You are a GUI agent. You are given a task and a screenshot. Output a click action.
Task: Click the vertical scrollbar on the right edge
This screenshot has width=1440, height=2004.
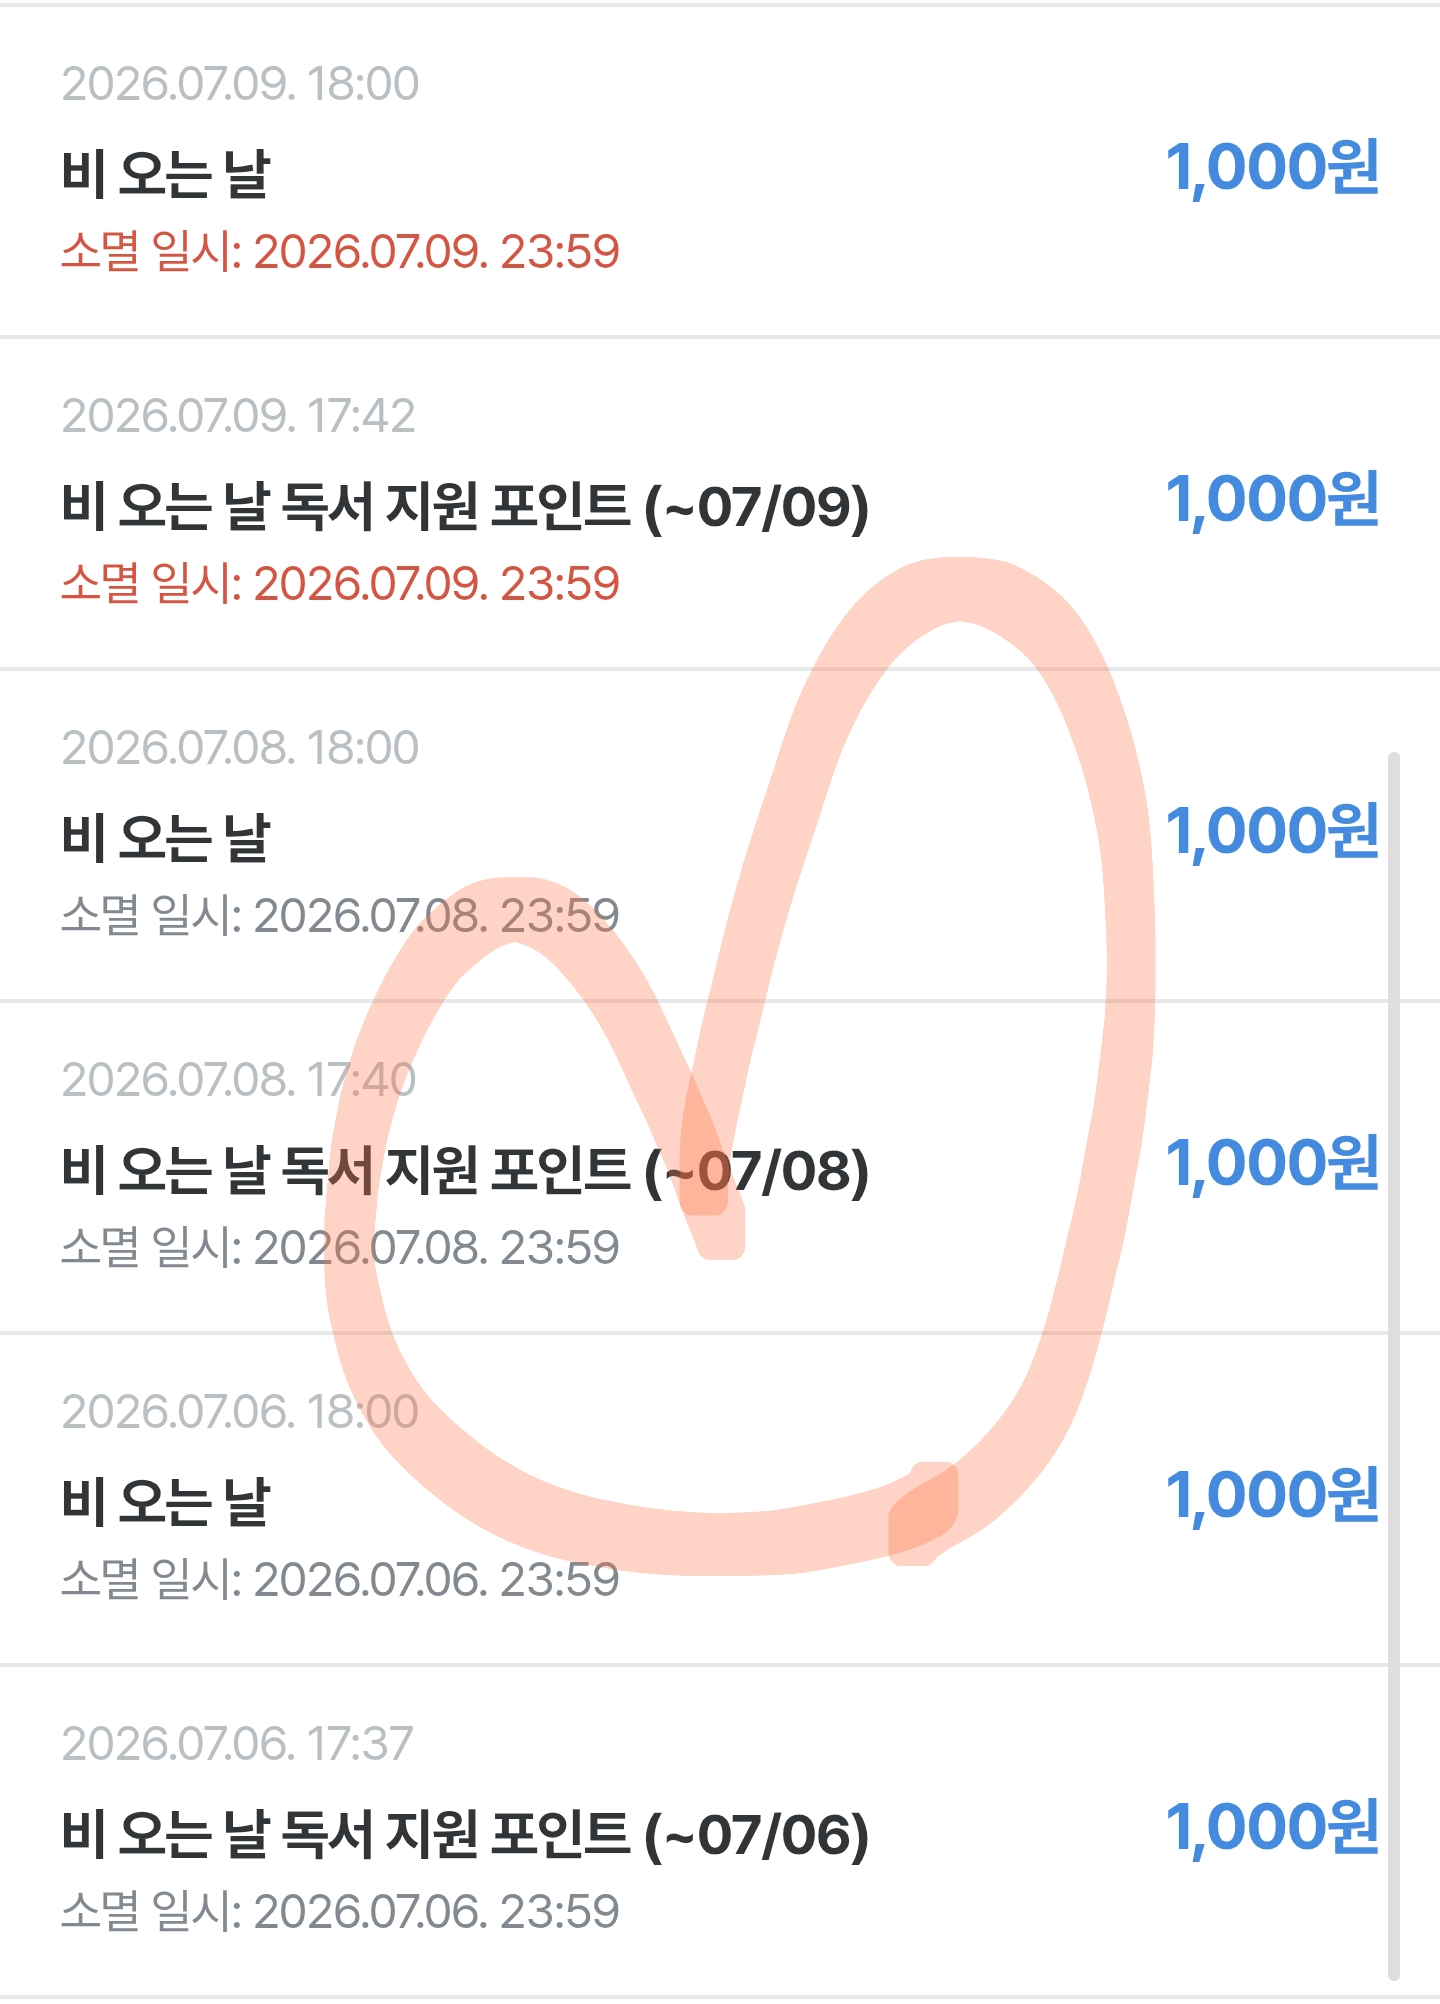tap(1394, 1365)
